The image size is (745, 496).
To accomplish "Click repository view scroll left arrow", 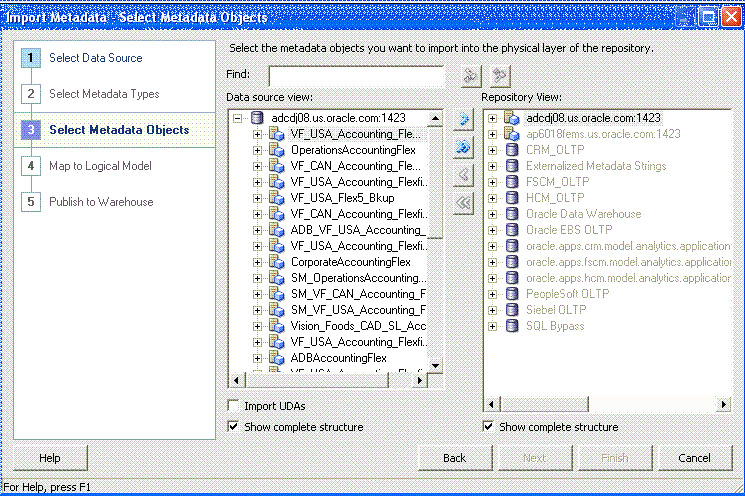I will point(492,404).
